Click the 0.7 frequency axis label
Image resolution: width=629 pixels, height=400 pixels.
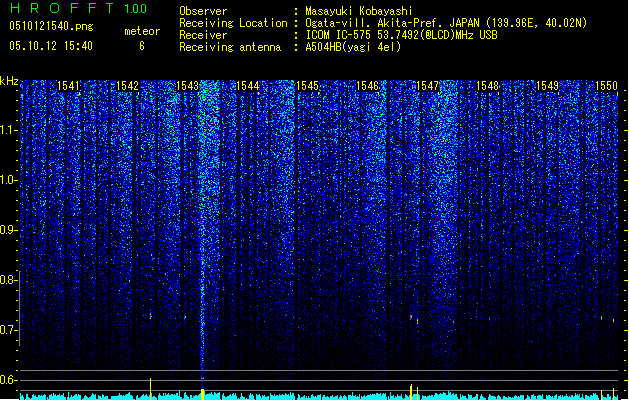tap(9, 330)
